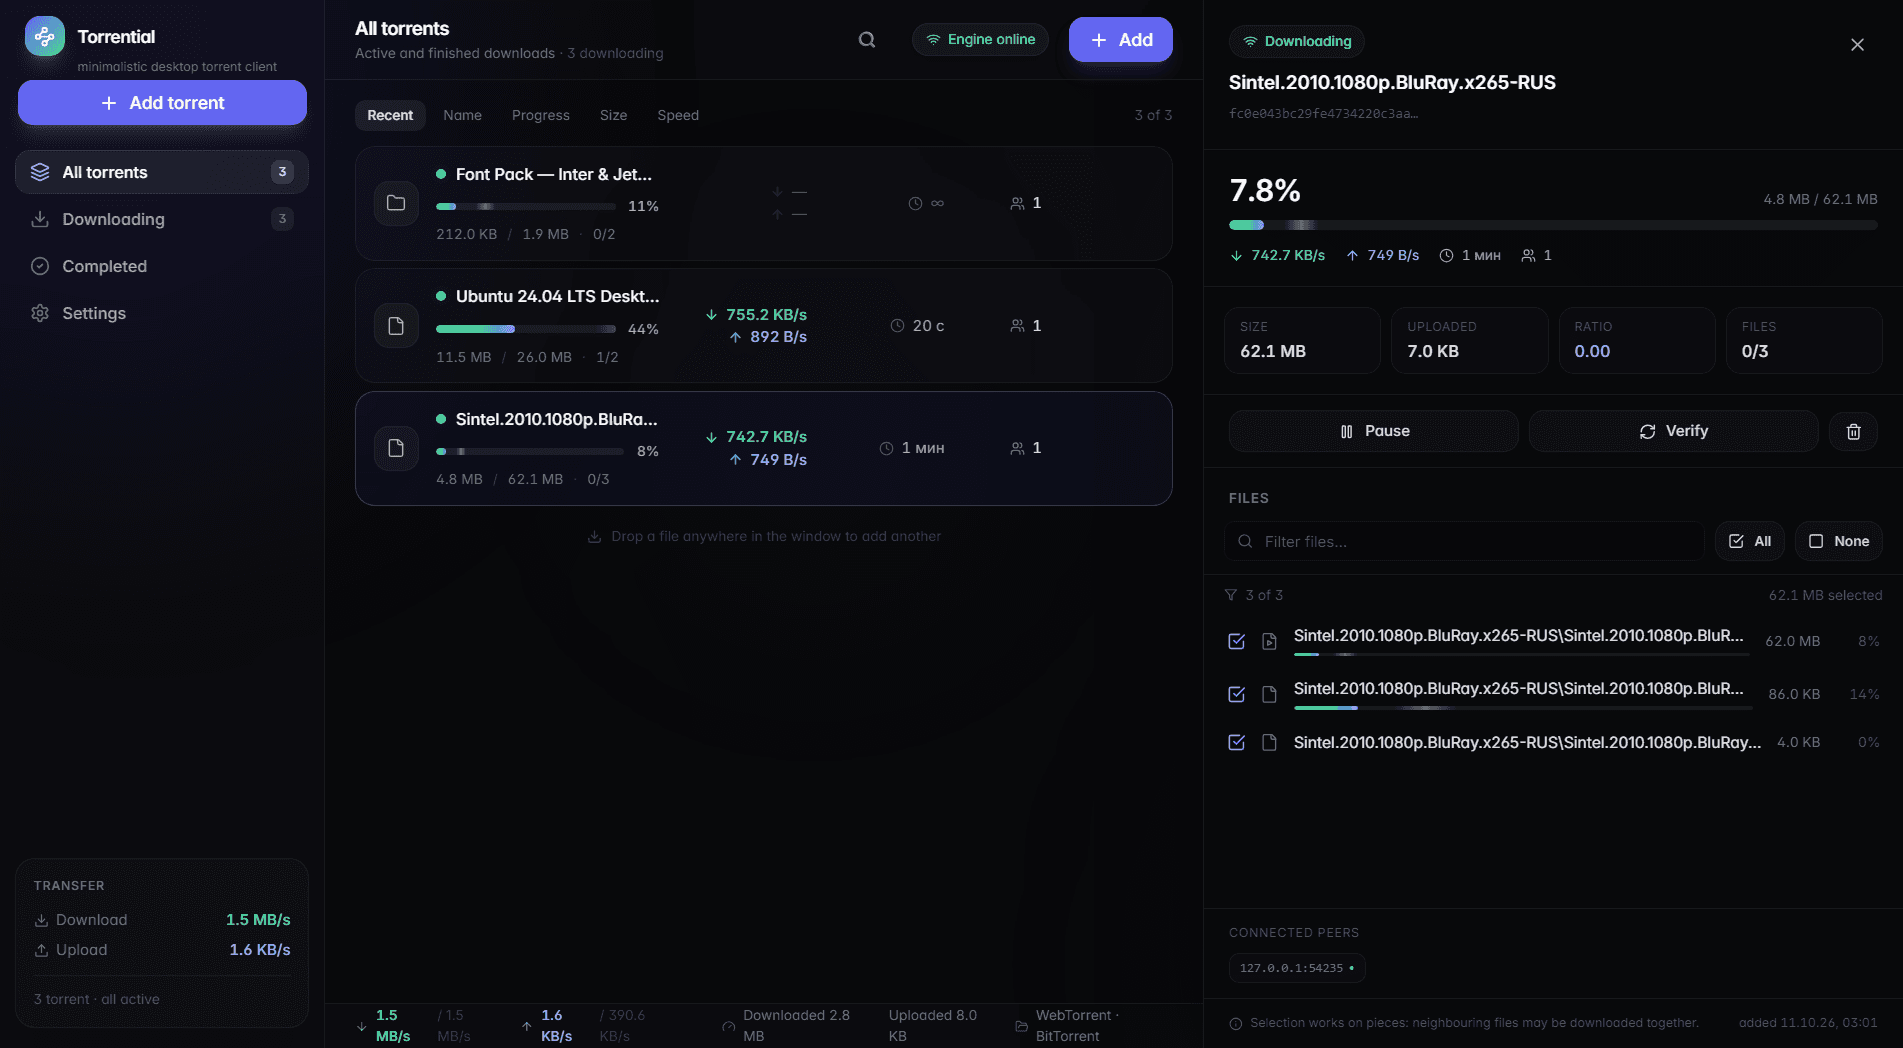Click the Downloading status badge in details

(x=1297, y=41)
